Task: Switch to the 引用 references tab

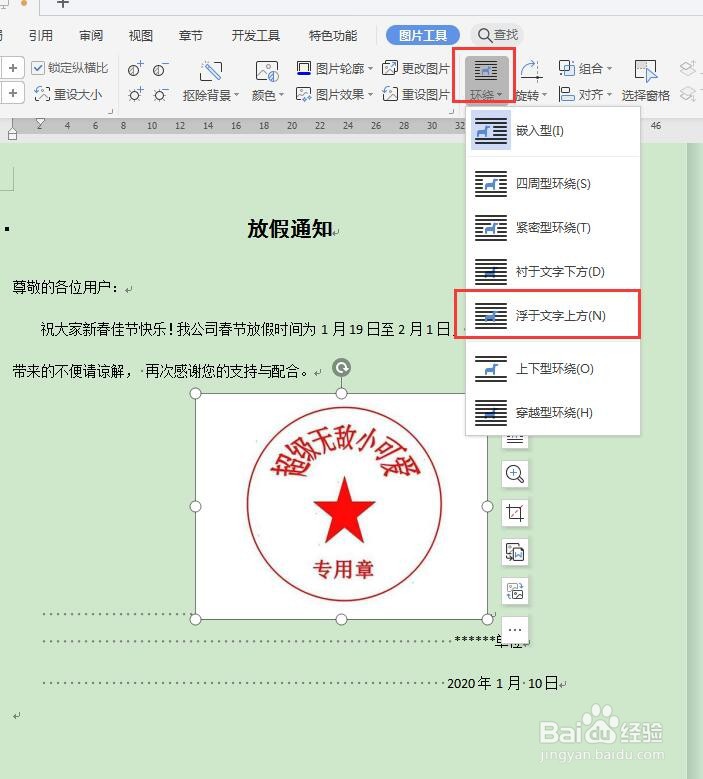Action: click(x=41, y=35)
